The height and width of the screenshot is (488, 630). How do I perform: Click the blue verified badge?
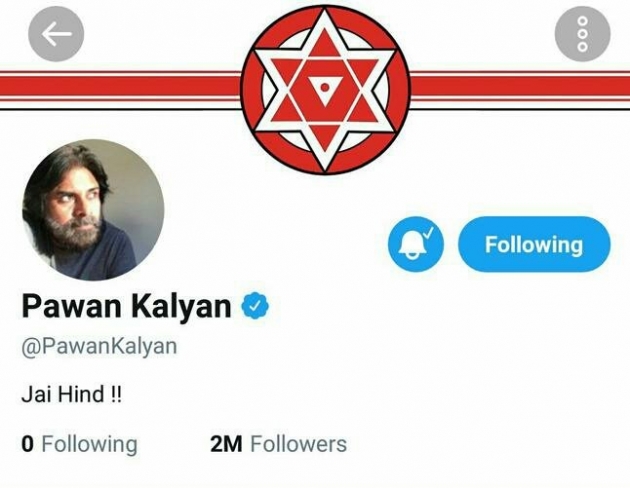257,307
